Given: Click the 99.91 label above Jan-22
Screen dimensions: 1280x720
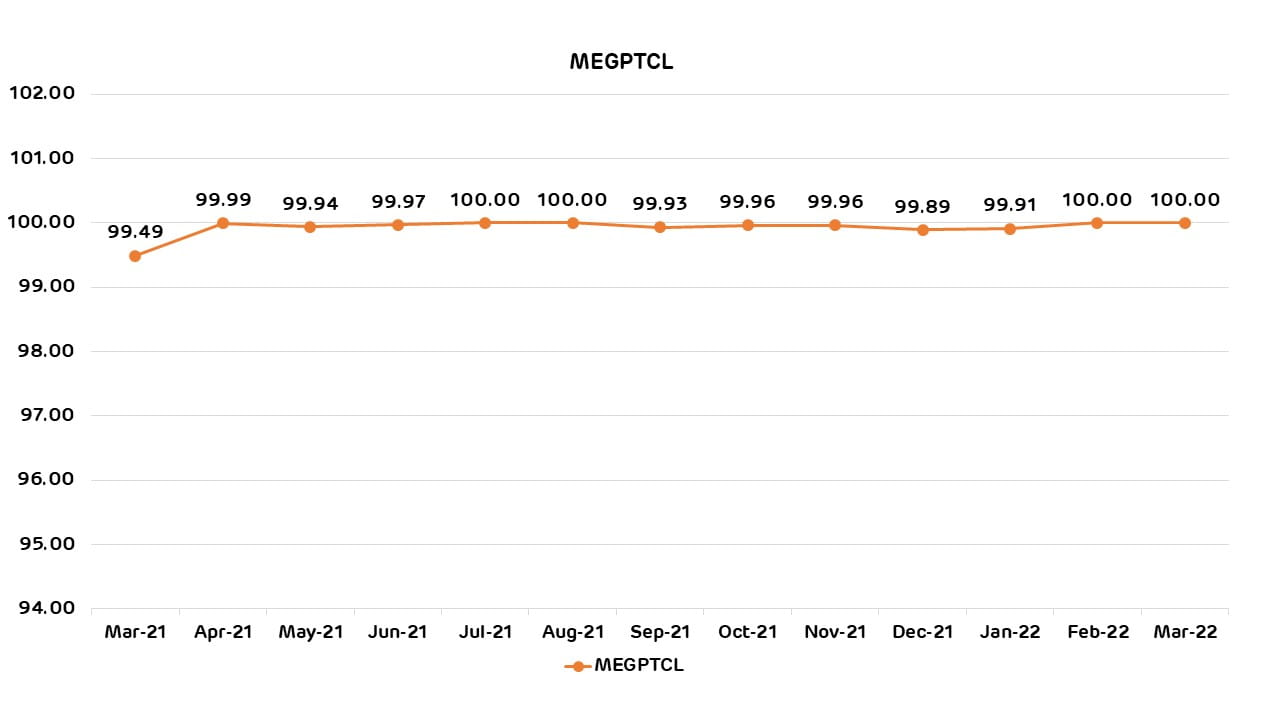Looking at the screenshot, I should pyautogui.click(x=1010, y=205).
